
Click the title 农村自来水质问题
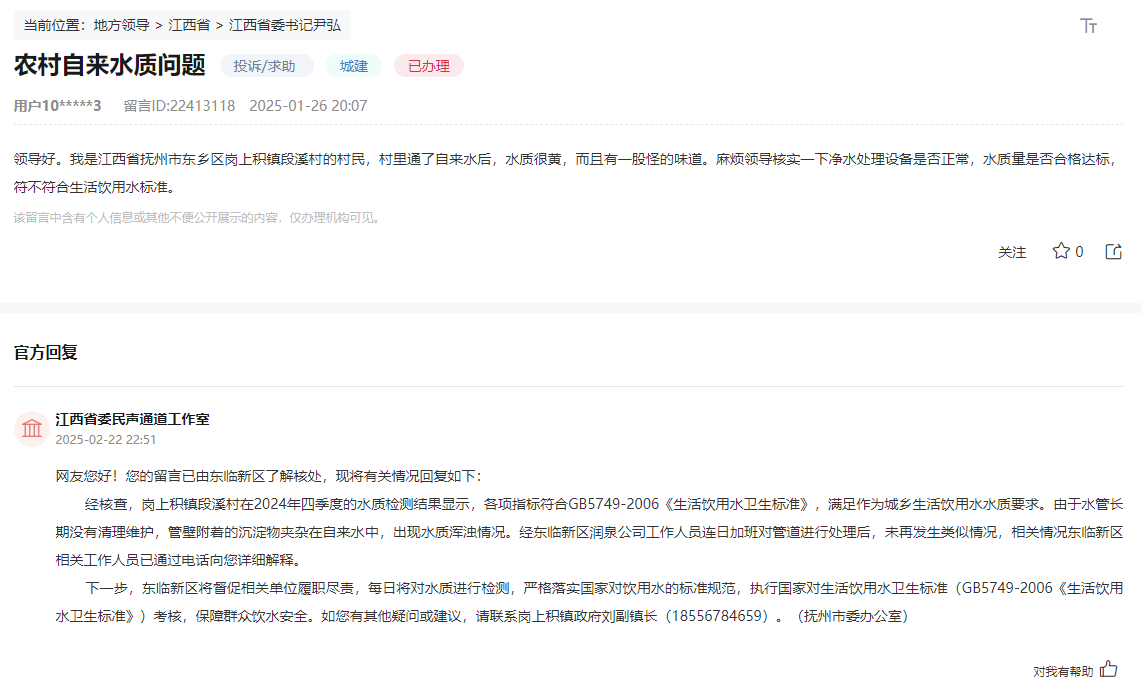coord(110,66)
